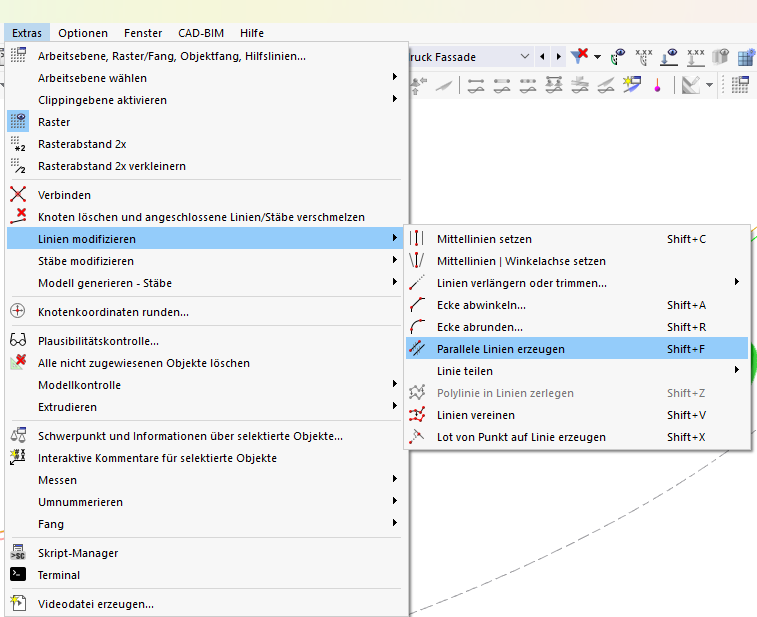Viewport: 757px width, 617px height.
Task: Click the Rasterabstand 2x icon
Action: click(x=18, y=143)
